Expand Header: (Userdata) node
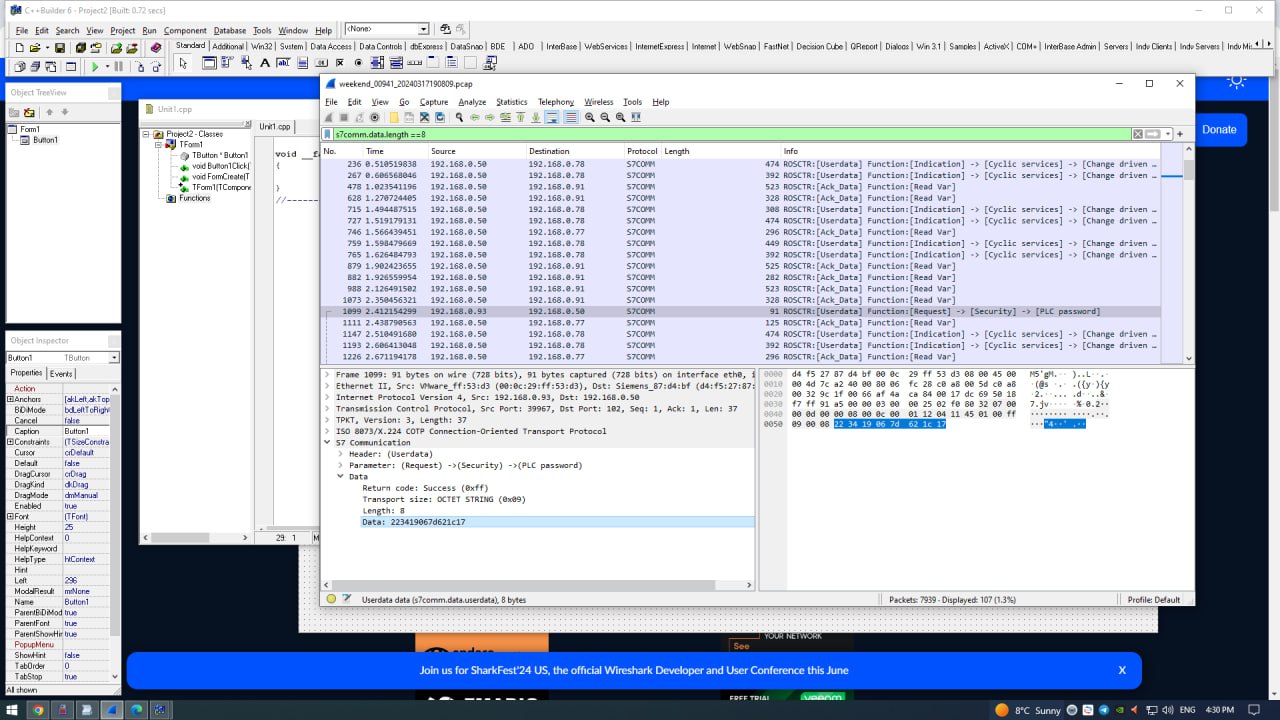1280x720 pixels. [x=341, y=454]
